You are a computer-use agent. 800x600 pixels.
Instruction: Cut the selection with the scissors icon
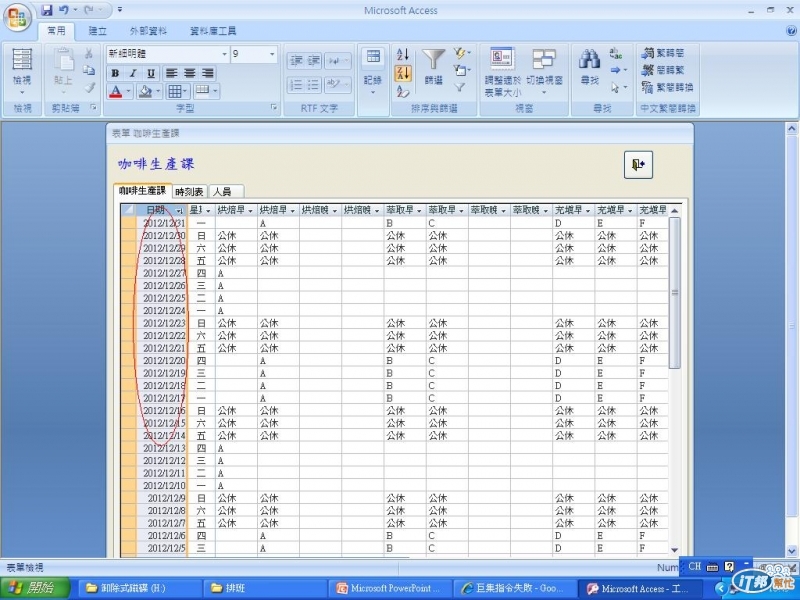pos(89,53)
